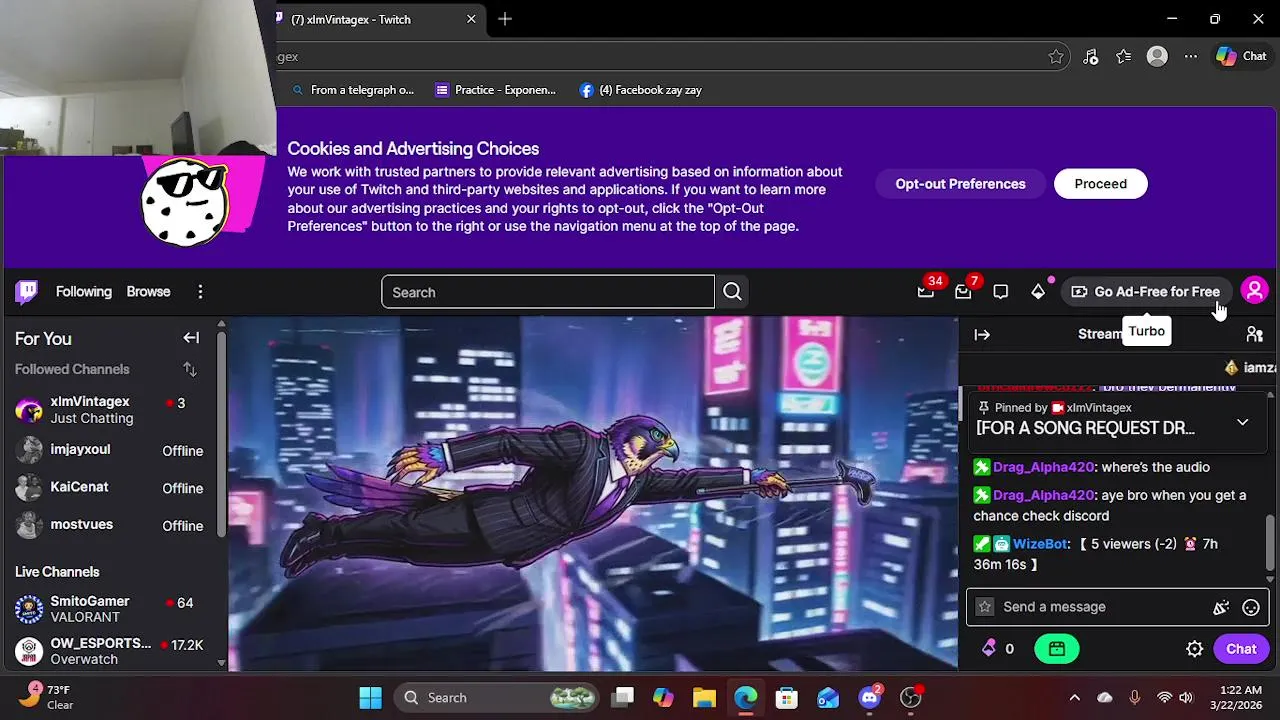Click Drag_Alpha420 username in 'where's the audio' message
This screenshot has height=720, width=1280.
click(x=1043, y=467)
